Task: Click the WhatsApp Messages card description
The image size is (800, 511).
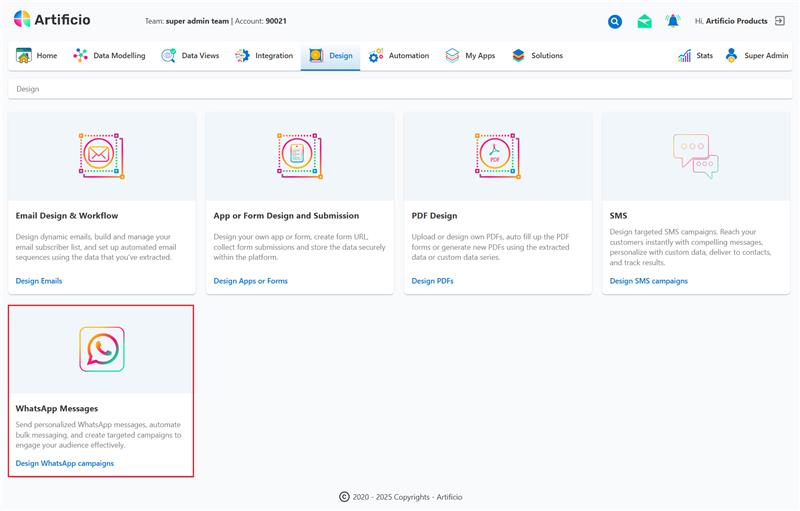Action: point(98,435)
